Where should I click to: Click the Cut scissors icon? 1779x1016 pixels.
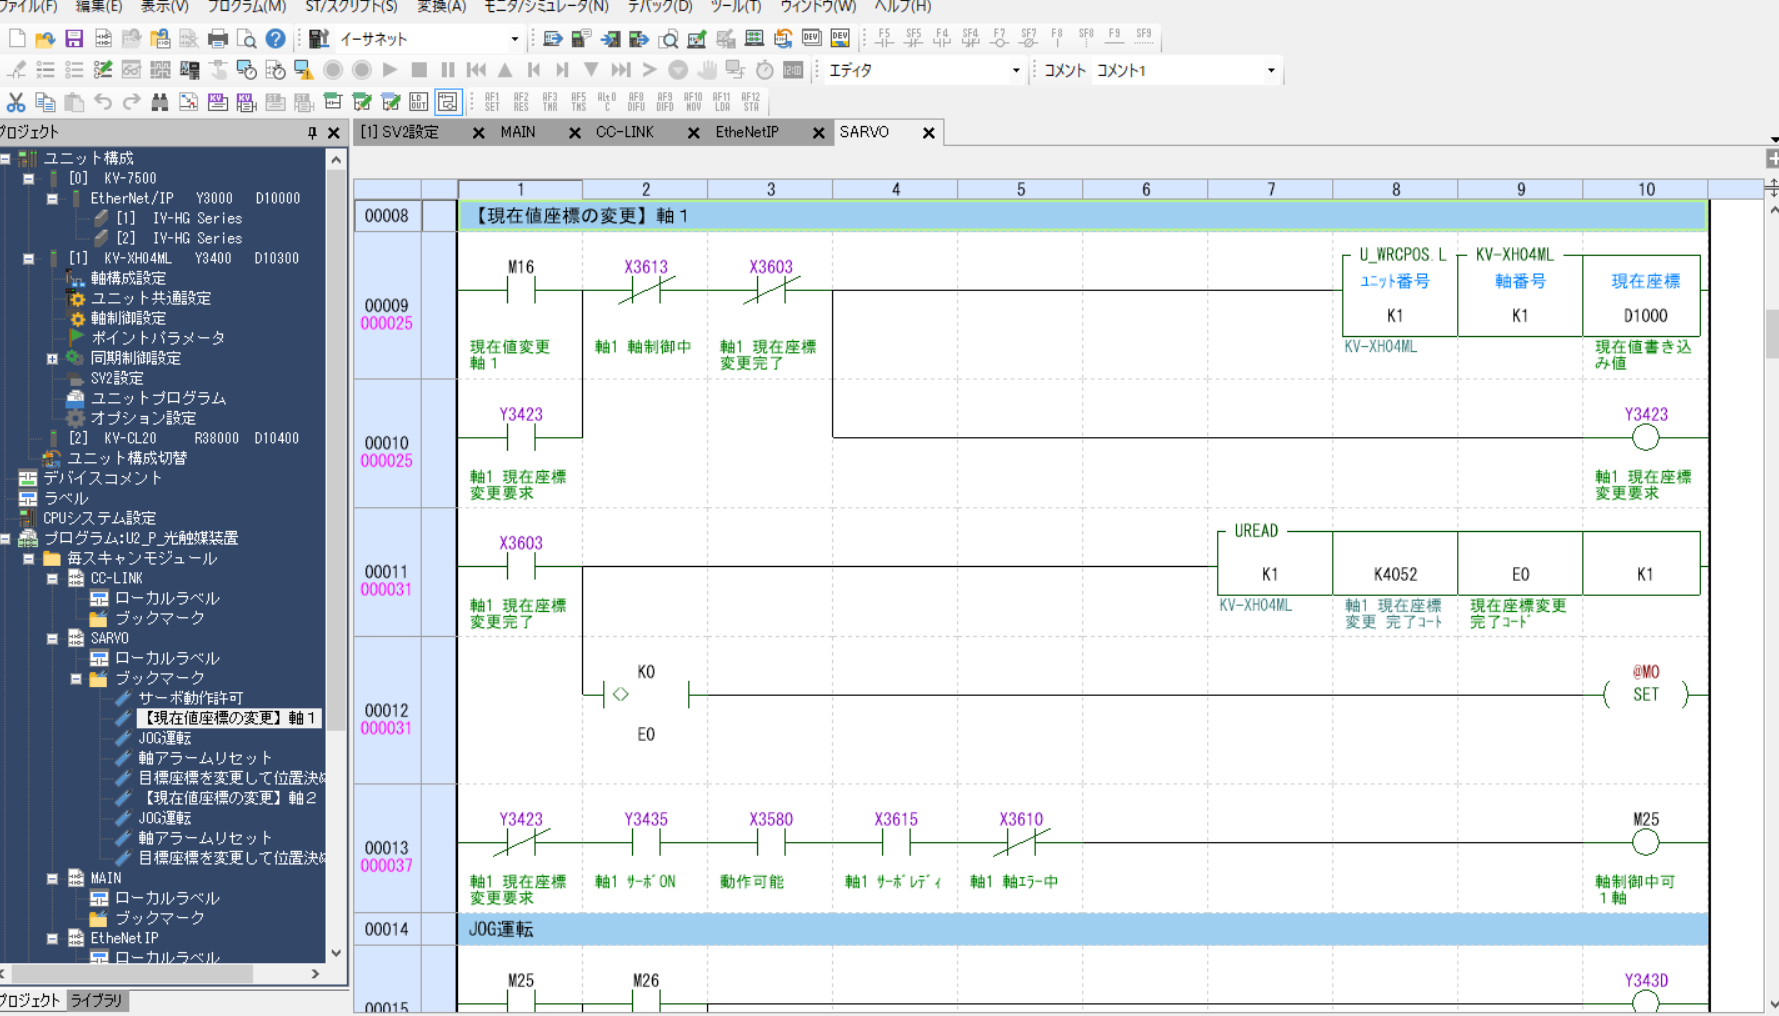coord(16,102)
